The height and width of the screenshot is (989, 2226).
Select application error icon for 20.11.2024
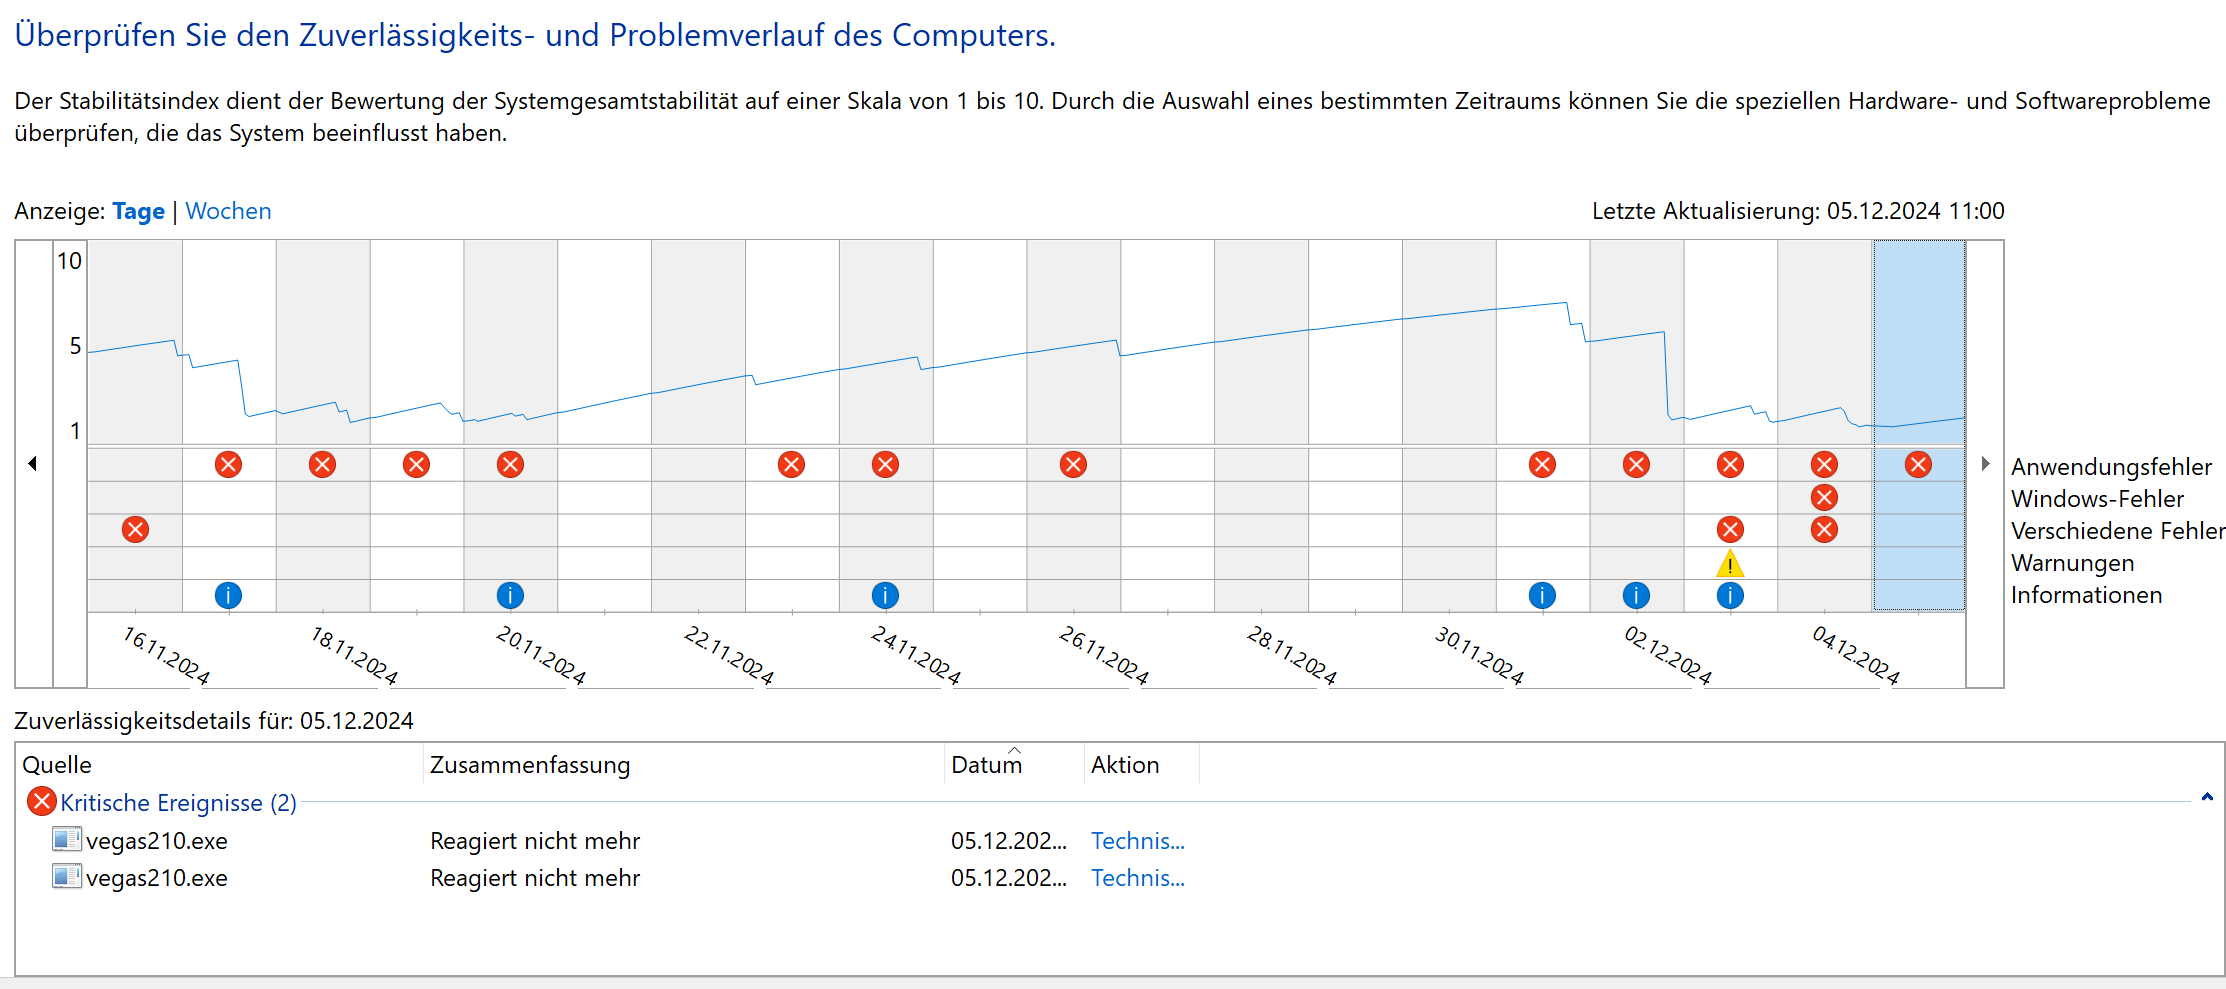(510, 464)
